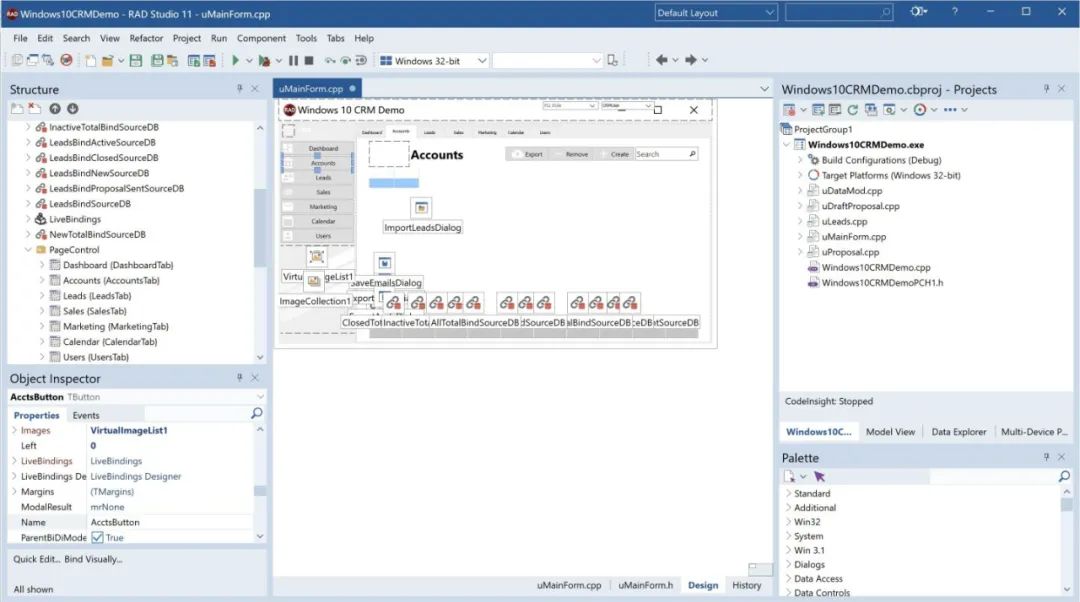Click the Help question mark in the title bar
The image size is (1080, 602).
(955, 12)
